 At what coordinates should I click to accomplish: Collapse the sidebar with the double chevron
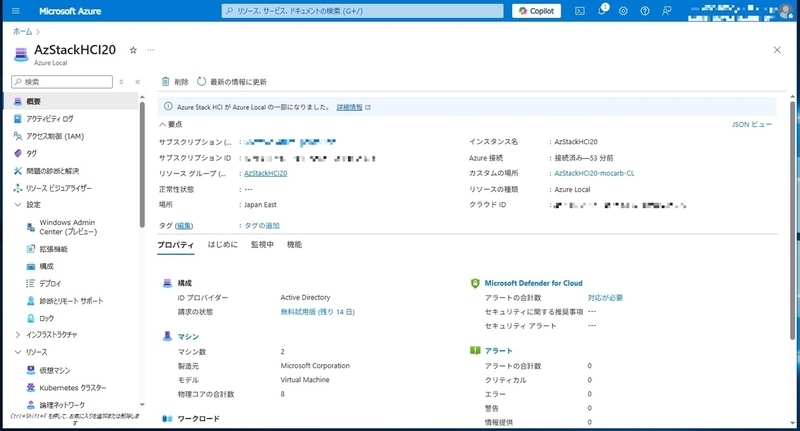click(x=137, y=82)
